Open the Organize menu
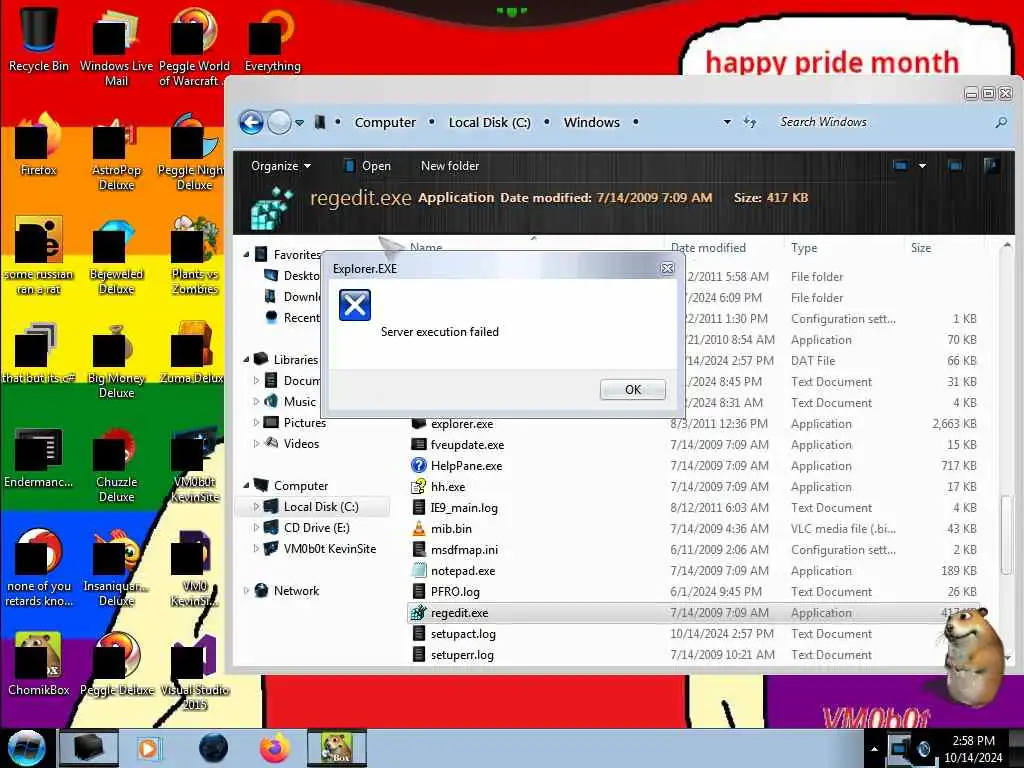The image size is (1024, 768). [x=281, y=166]
